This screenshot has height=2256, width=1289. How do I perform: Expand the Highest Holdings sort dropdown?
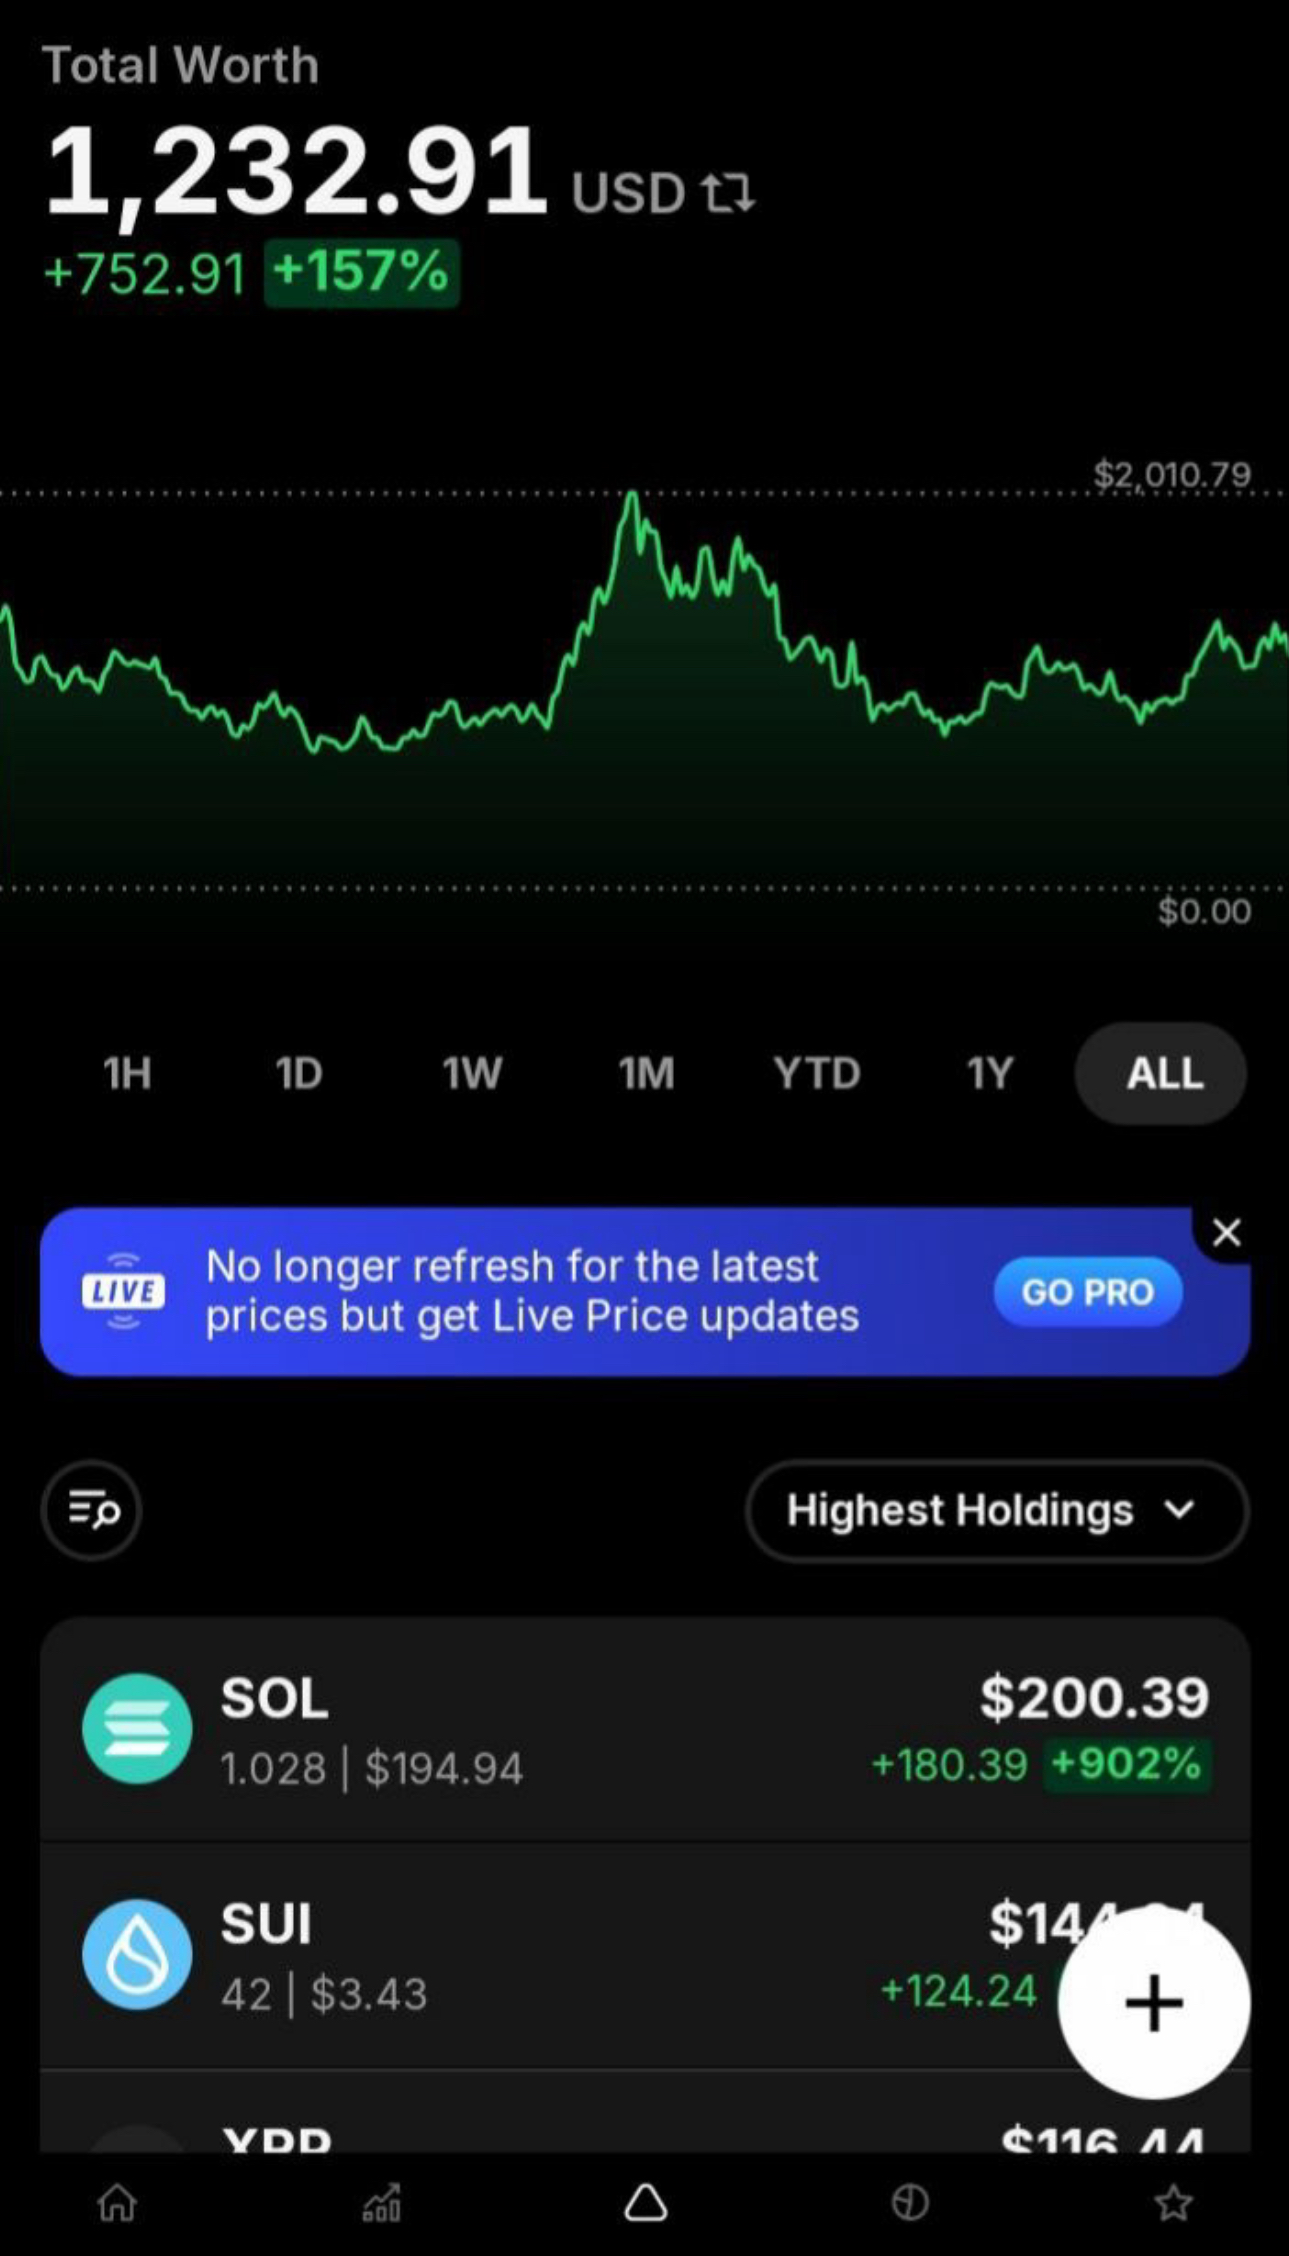(x=997, y=1510)
